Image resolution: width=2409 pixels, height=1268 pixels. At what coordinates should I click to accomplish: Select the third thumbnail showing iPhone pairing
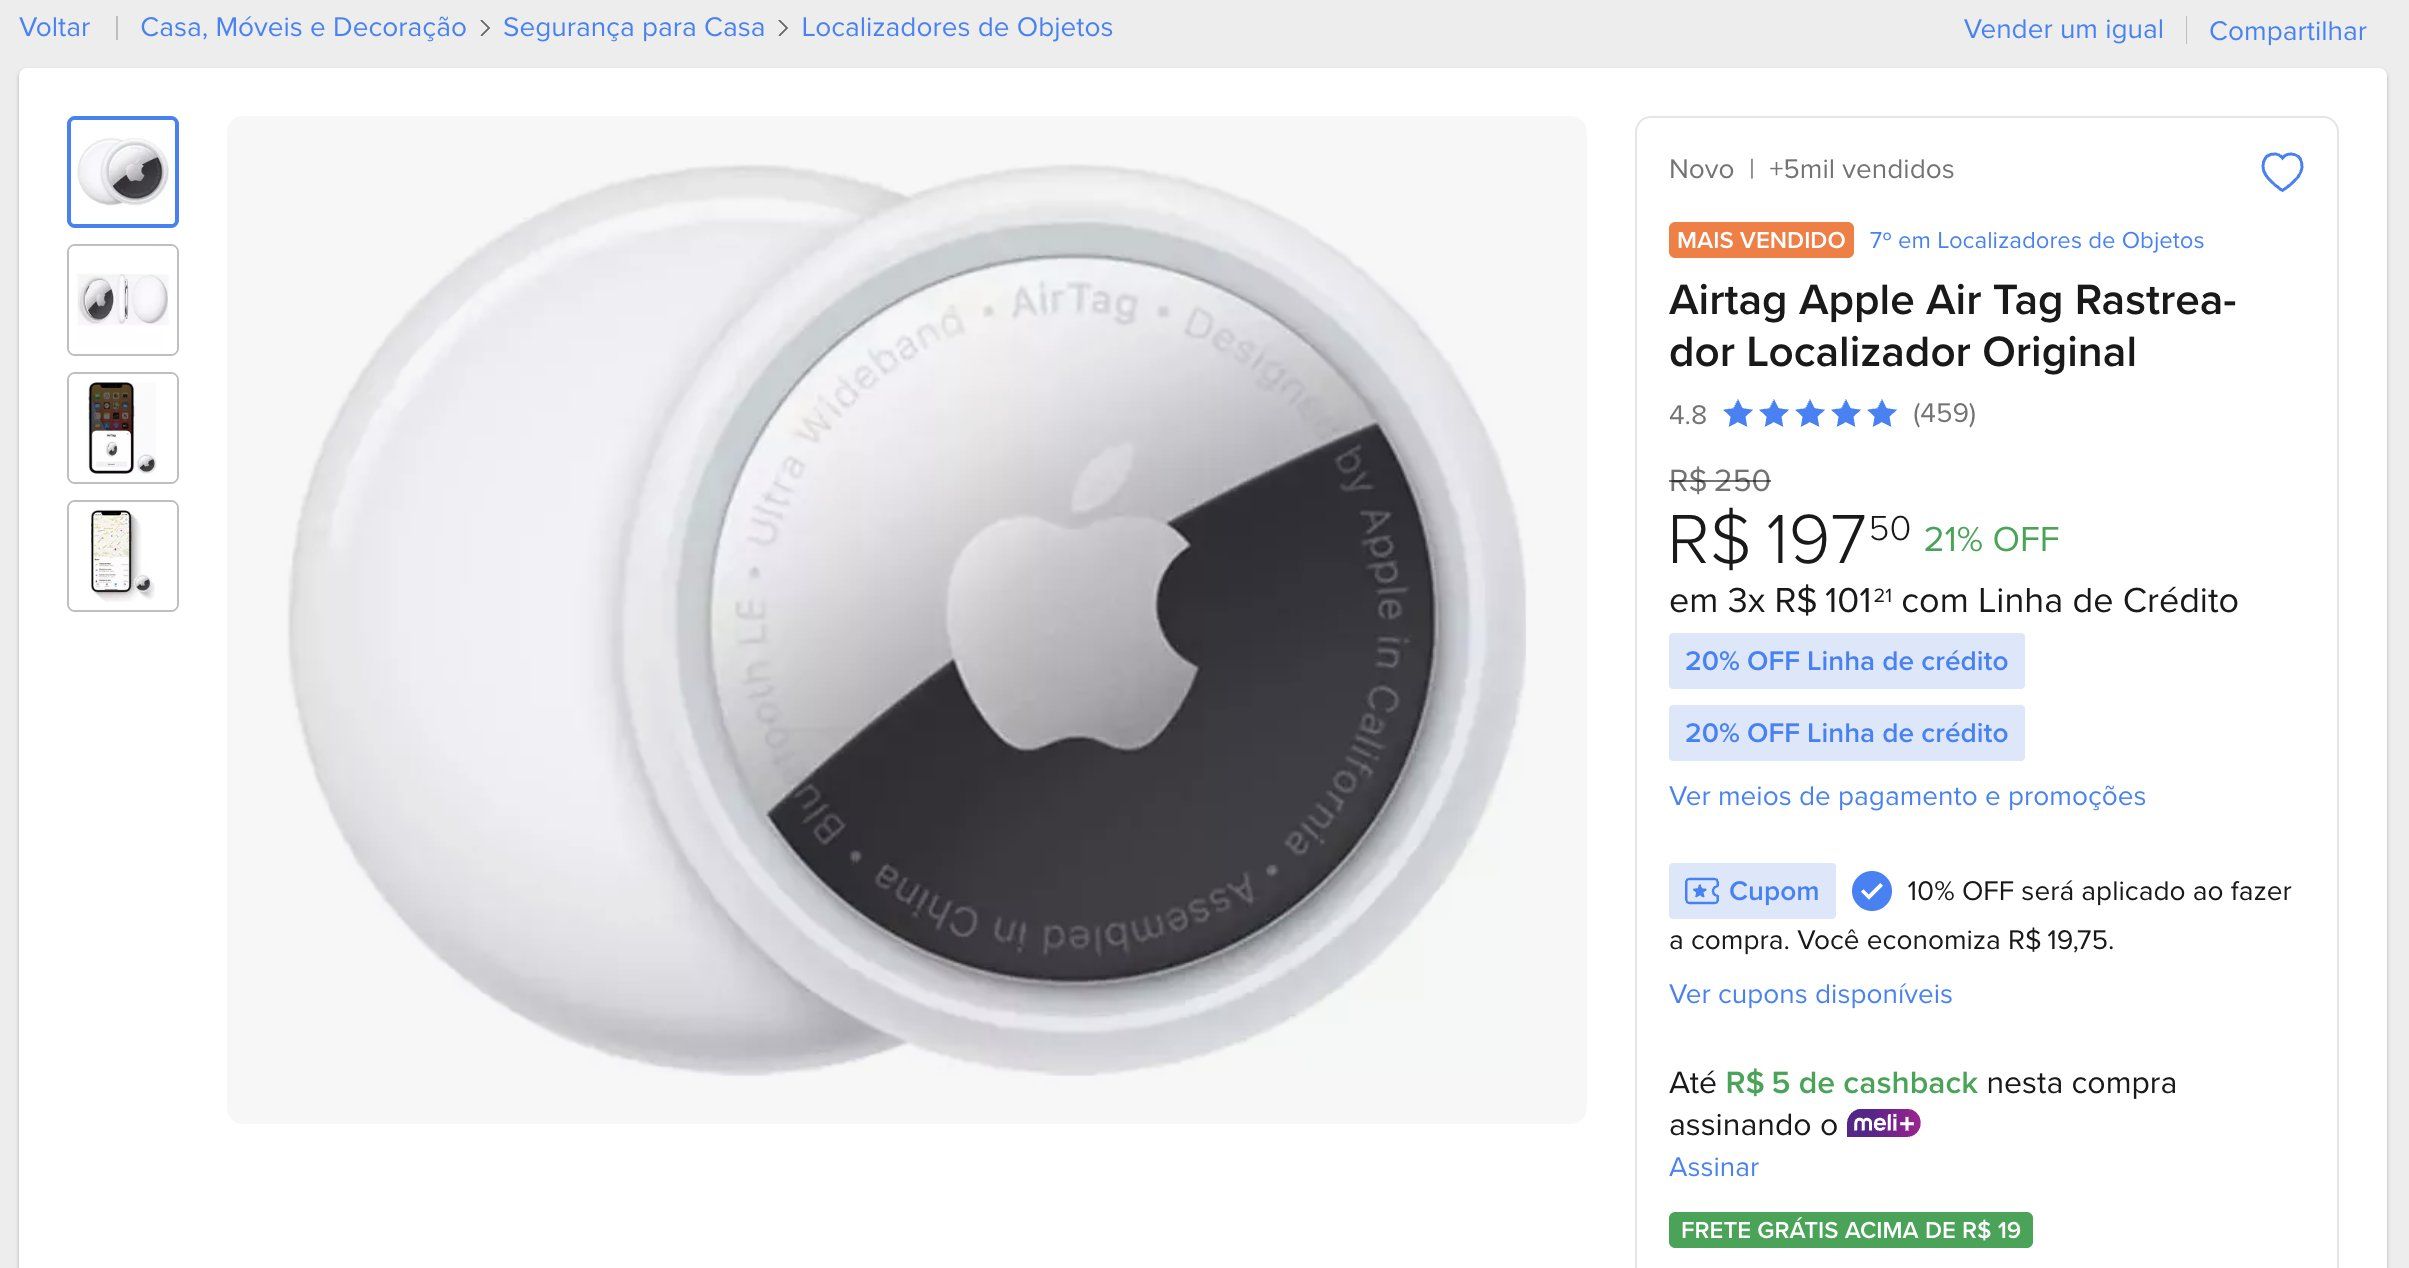pos(123,428)
